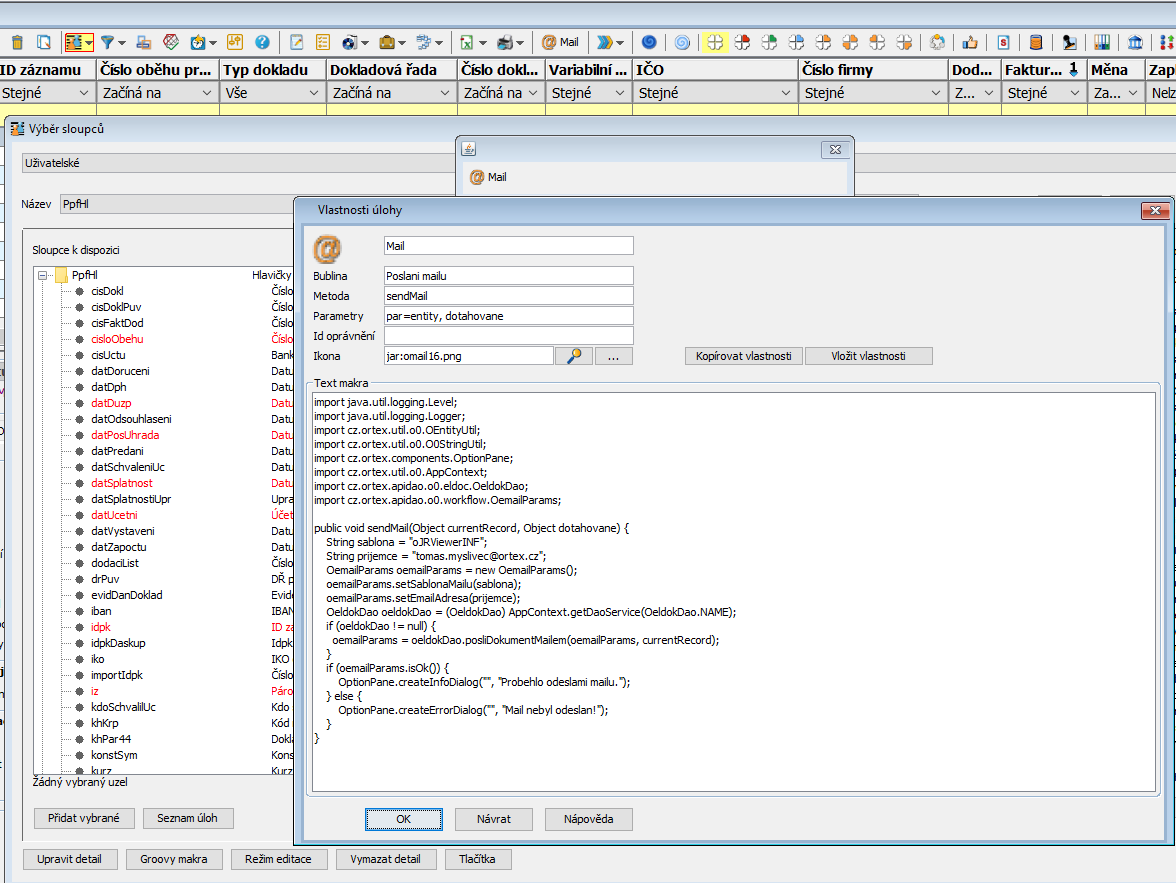This screenshot has width=1176, height=883.
Task: Click the brown briefcase toolbar icon
Action: (387, 42)
